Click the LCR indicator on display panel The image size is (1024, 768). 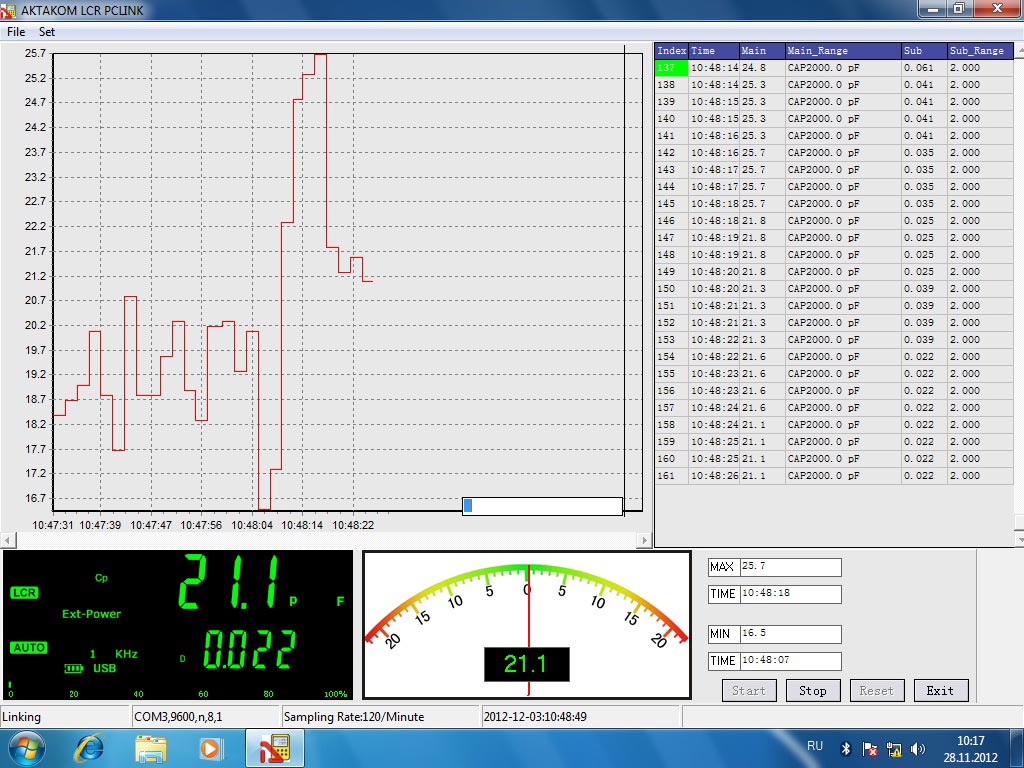click(x=24, y=592)
